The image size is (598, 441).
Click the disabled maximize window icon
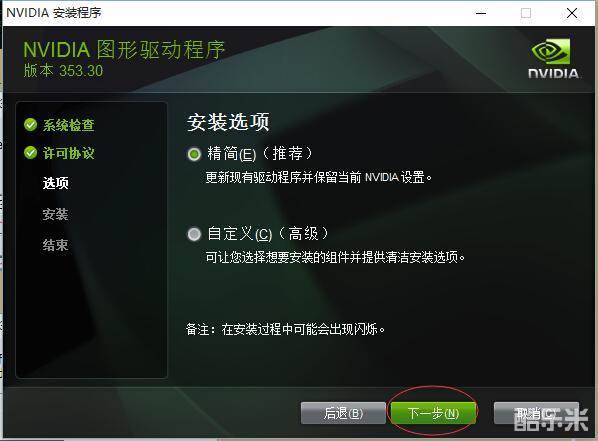pos(526,13)
